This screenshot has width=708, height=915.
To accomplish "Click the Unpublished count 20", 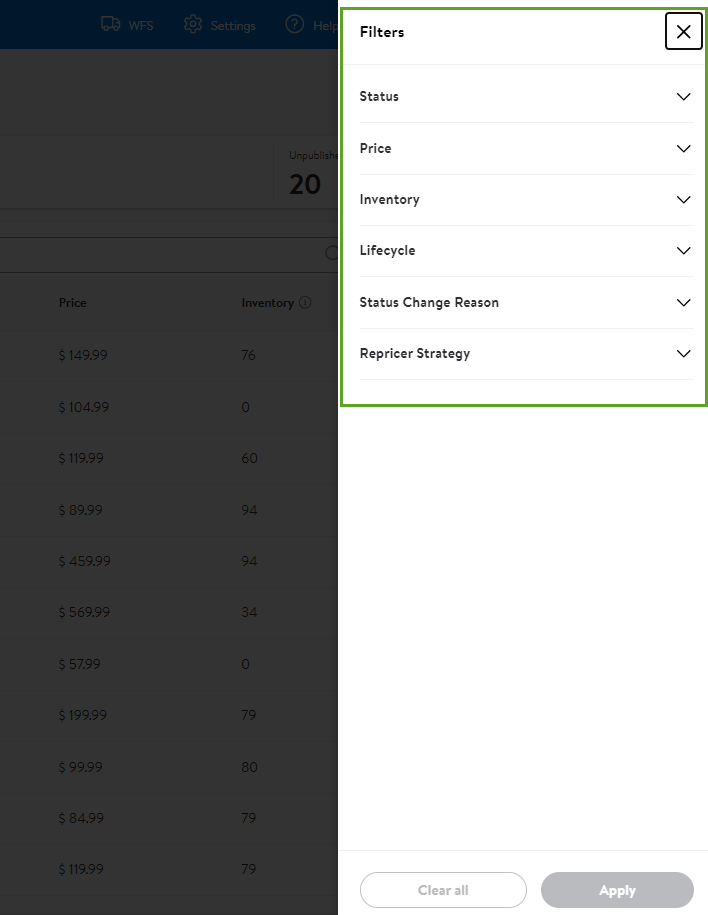I will click(305, 184).
